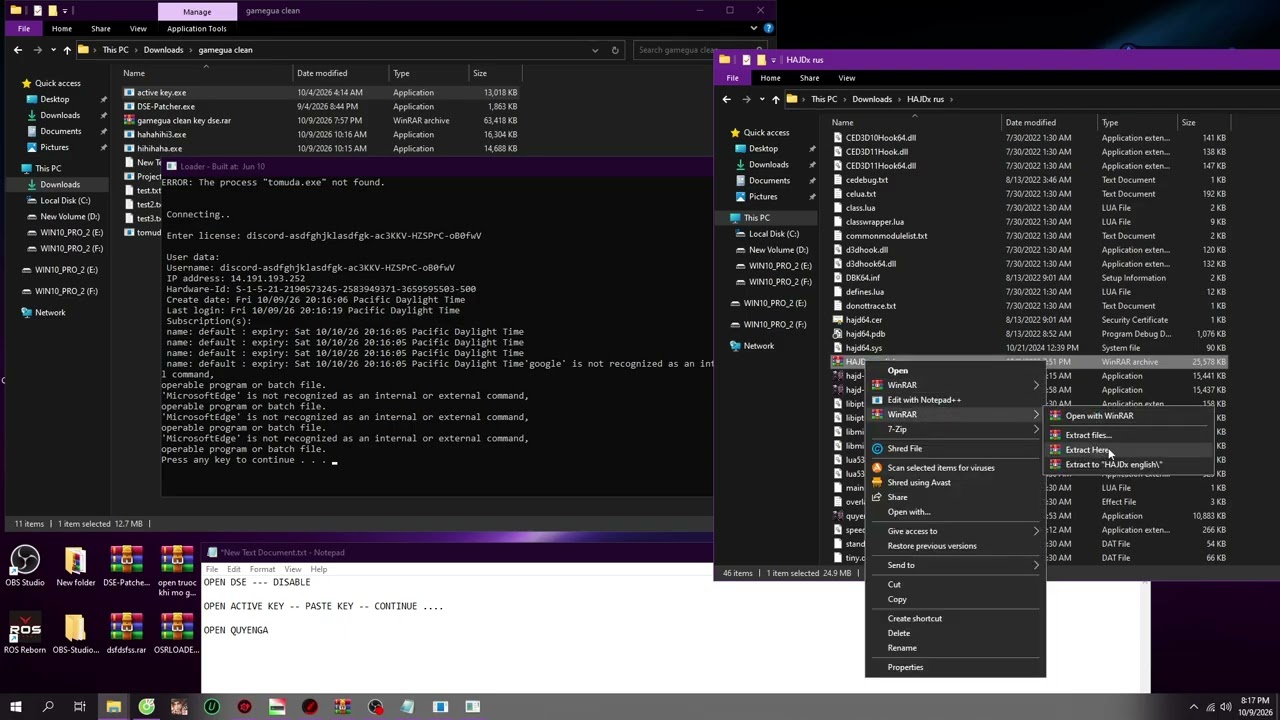The image size is (1280, 720).
Task: Select the DSE-Patcher rar on desktop
Action: point(126,566)
